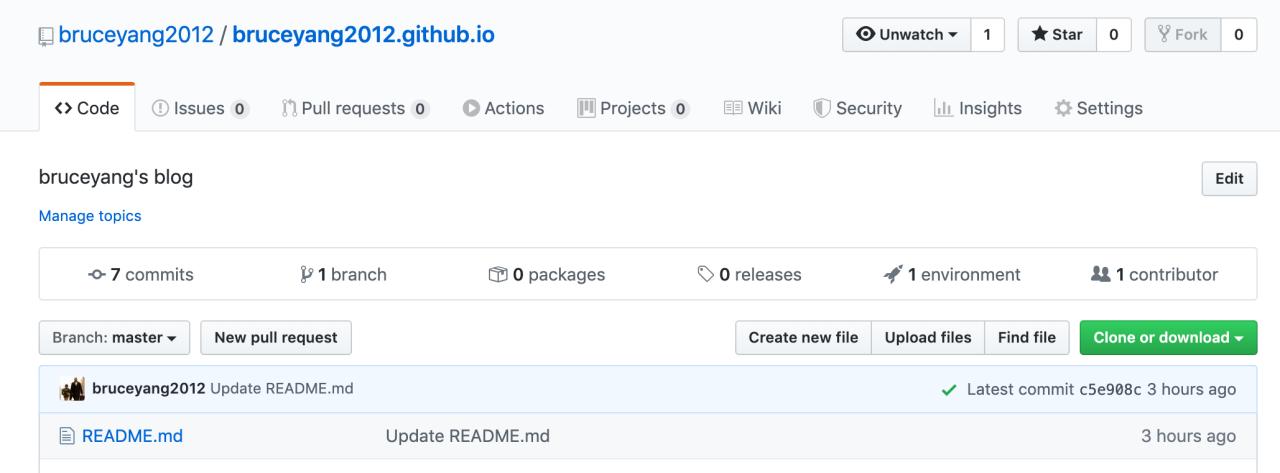Screen dimensions: 1280x473
Task: Click the Insights graph icon
Action: [x=942, y=108]
